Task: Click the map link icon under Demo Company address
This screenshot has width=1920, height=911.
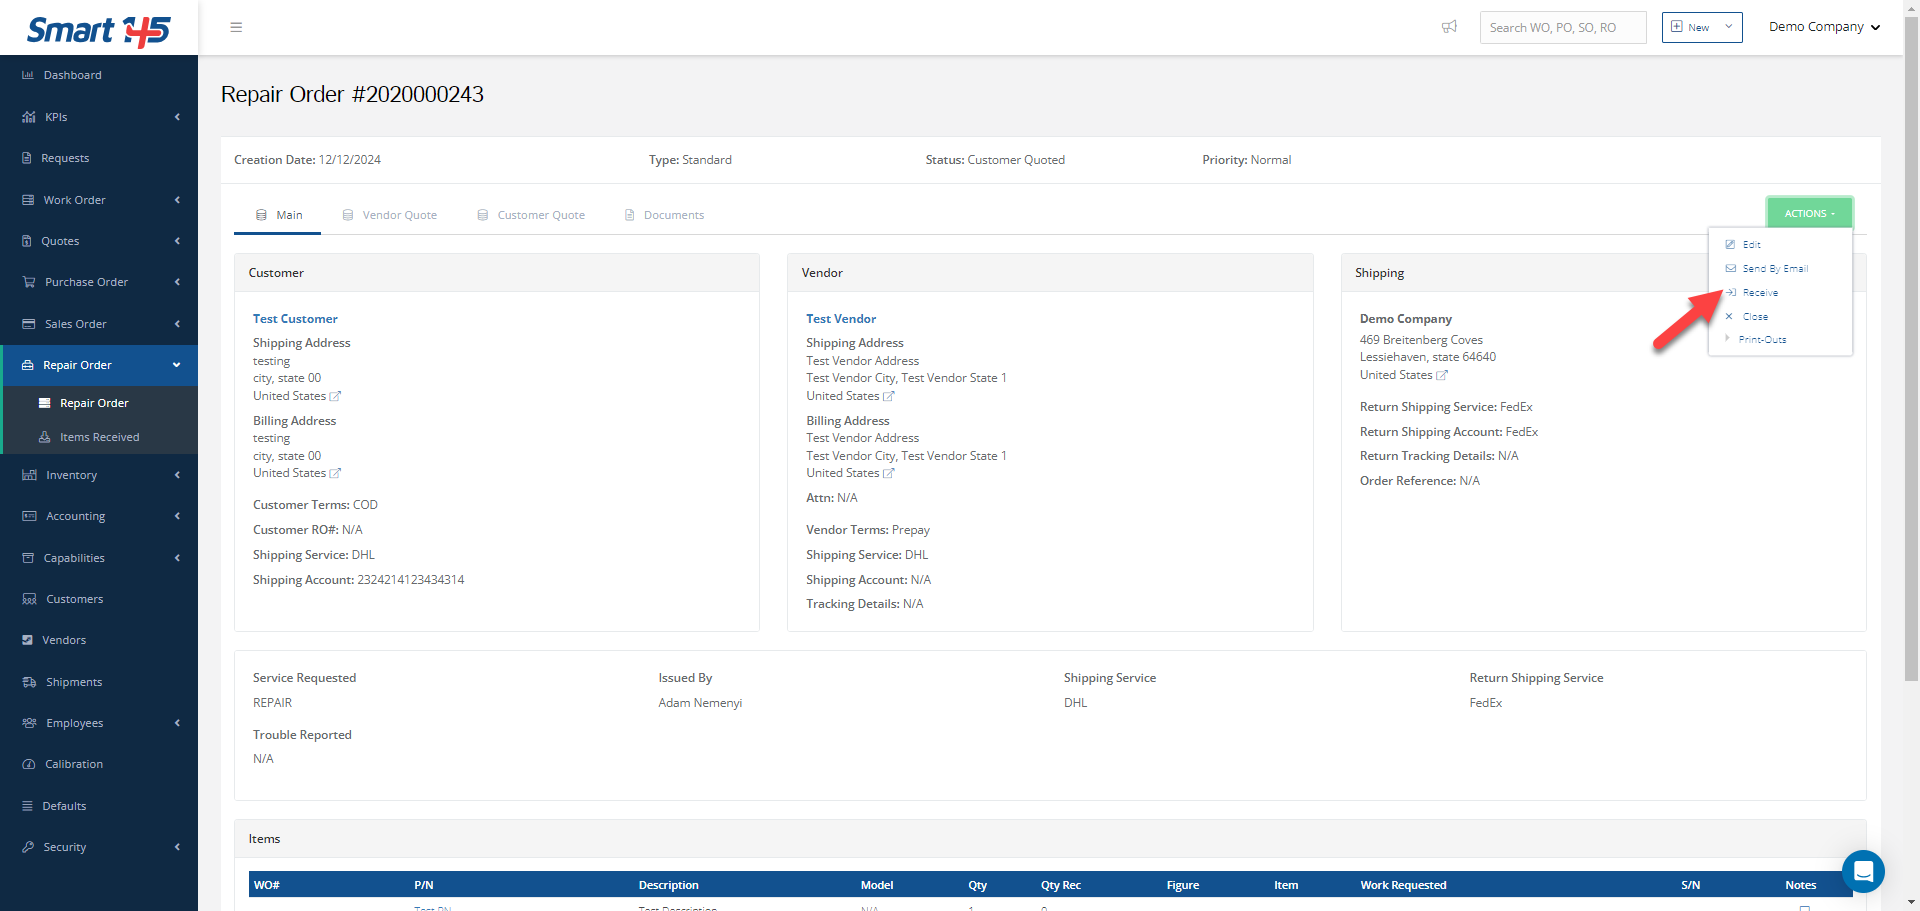Action: coord(1442,375)
